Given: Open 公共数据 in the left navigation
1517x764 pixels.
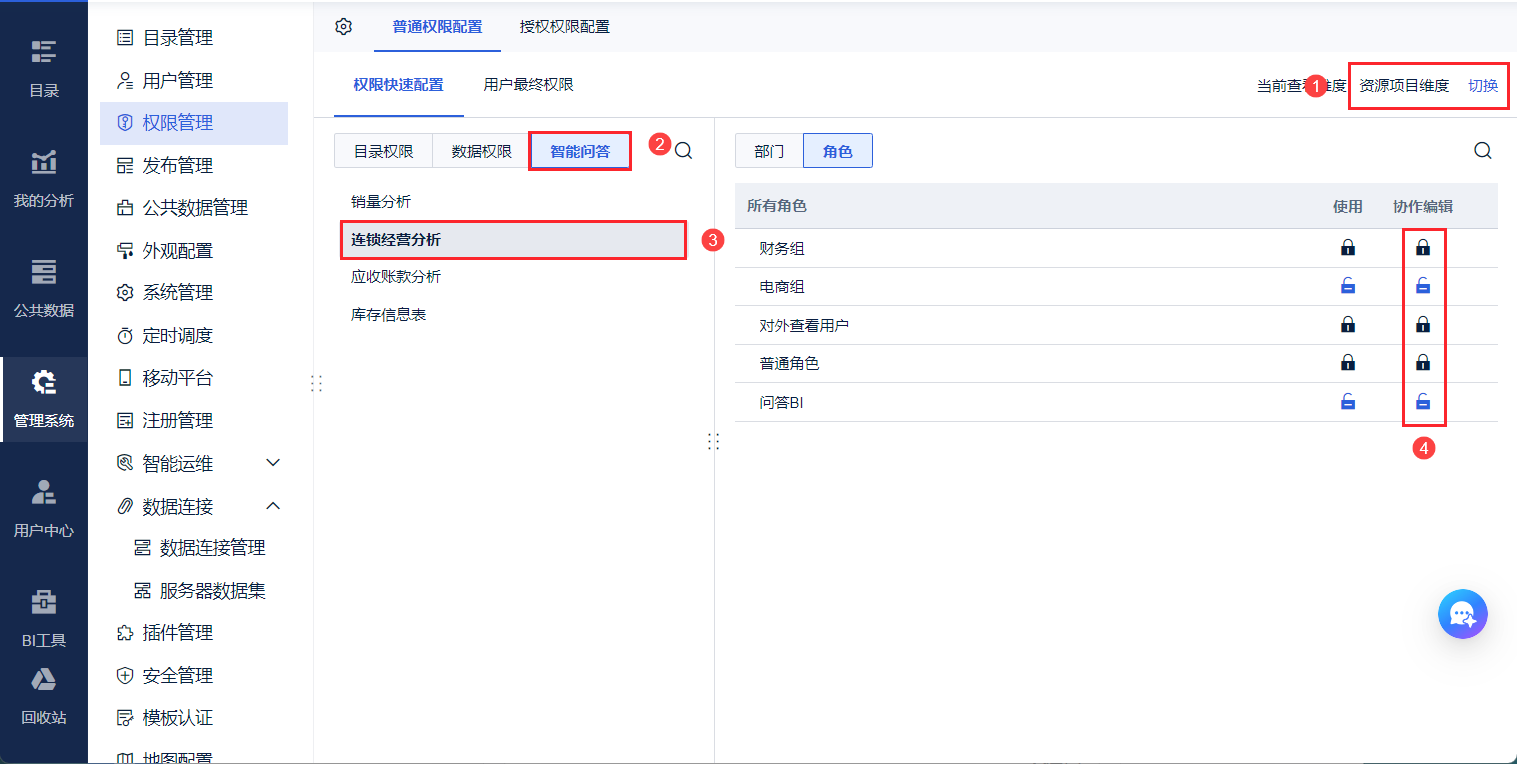Looking at the screenshot, I should (43, 288).
